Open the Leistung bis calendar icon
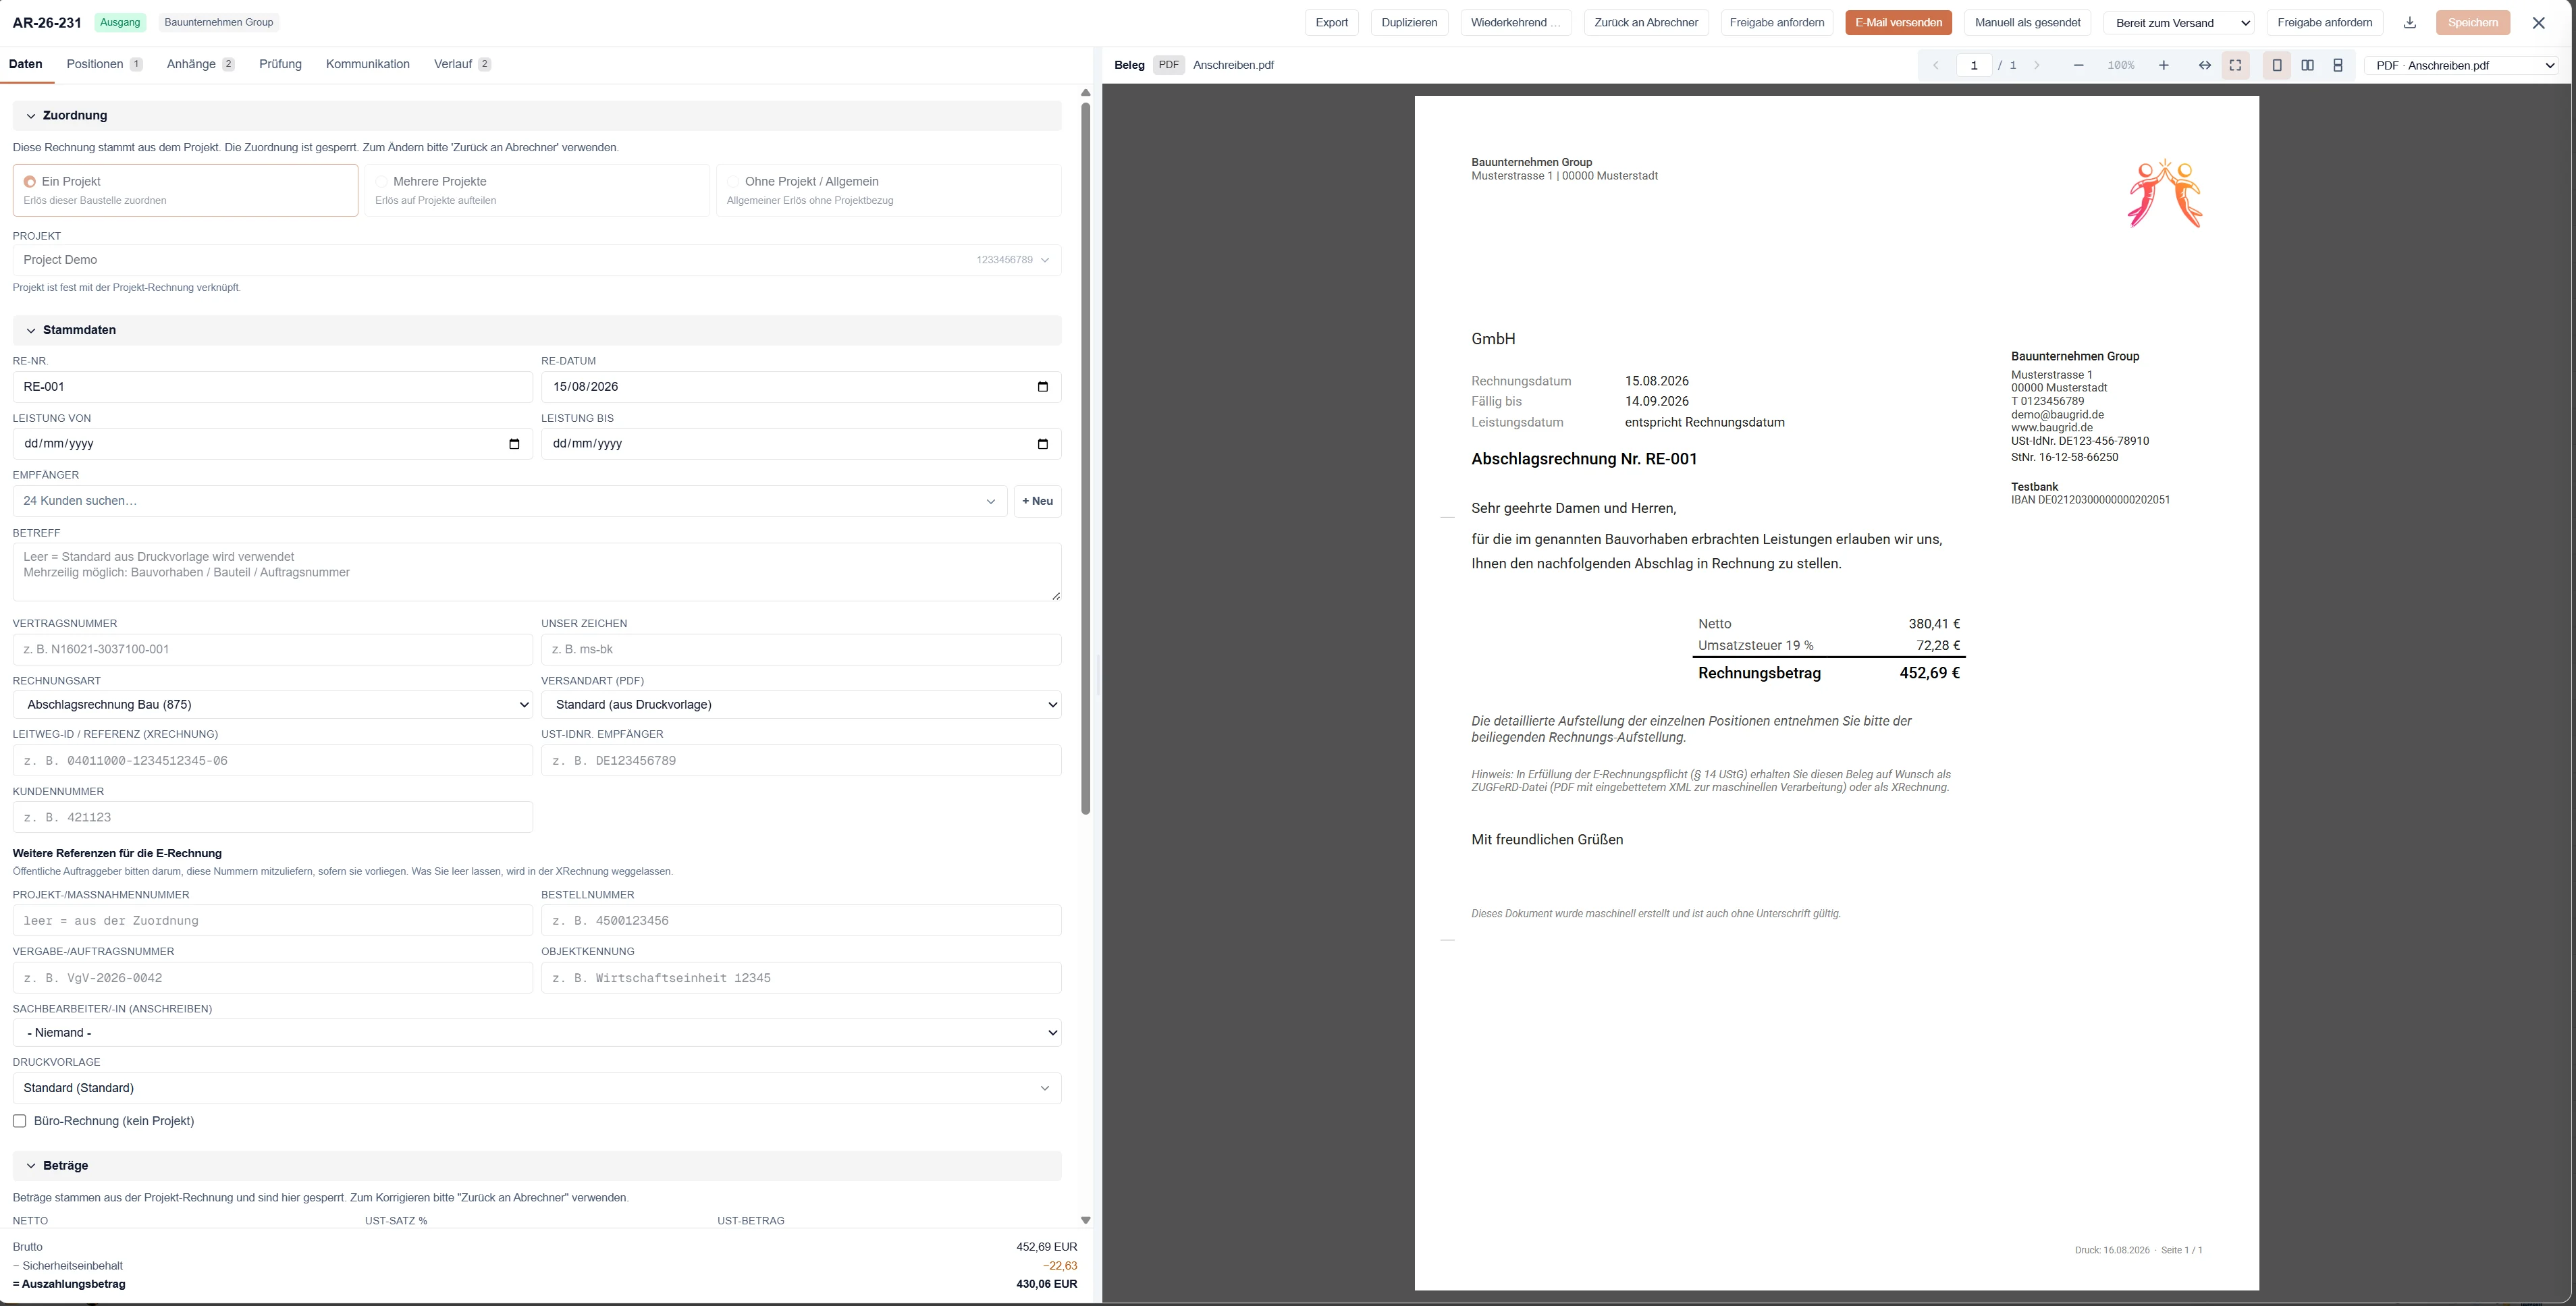Viewport: 2576px width, 1306px height. [1043, 444]
